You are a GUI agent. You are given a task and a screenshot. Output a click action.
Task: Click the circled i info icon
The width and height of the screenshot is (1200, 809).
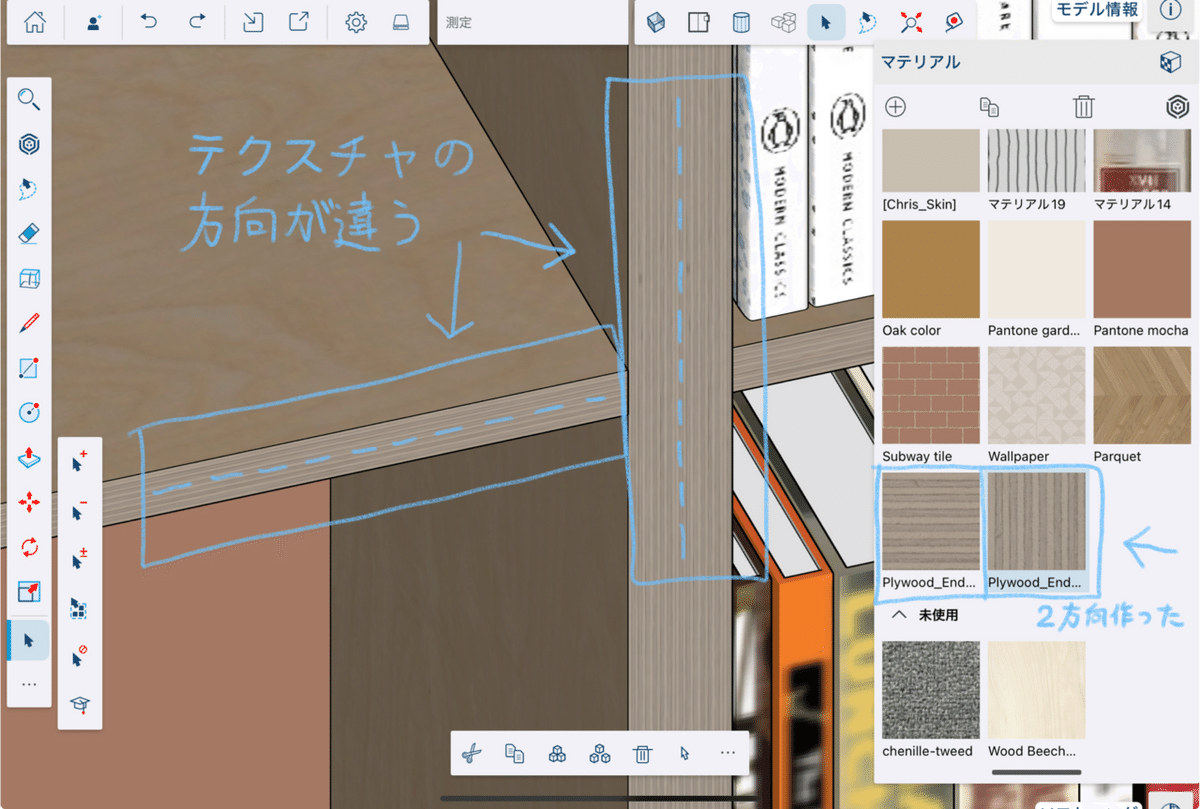tap(1171, 10)
